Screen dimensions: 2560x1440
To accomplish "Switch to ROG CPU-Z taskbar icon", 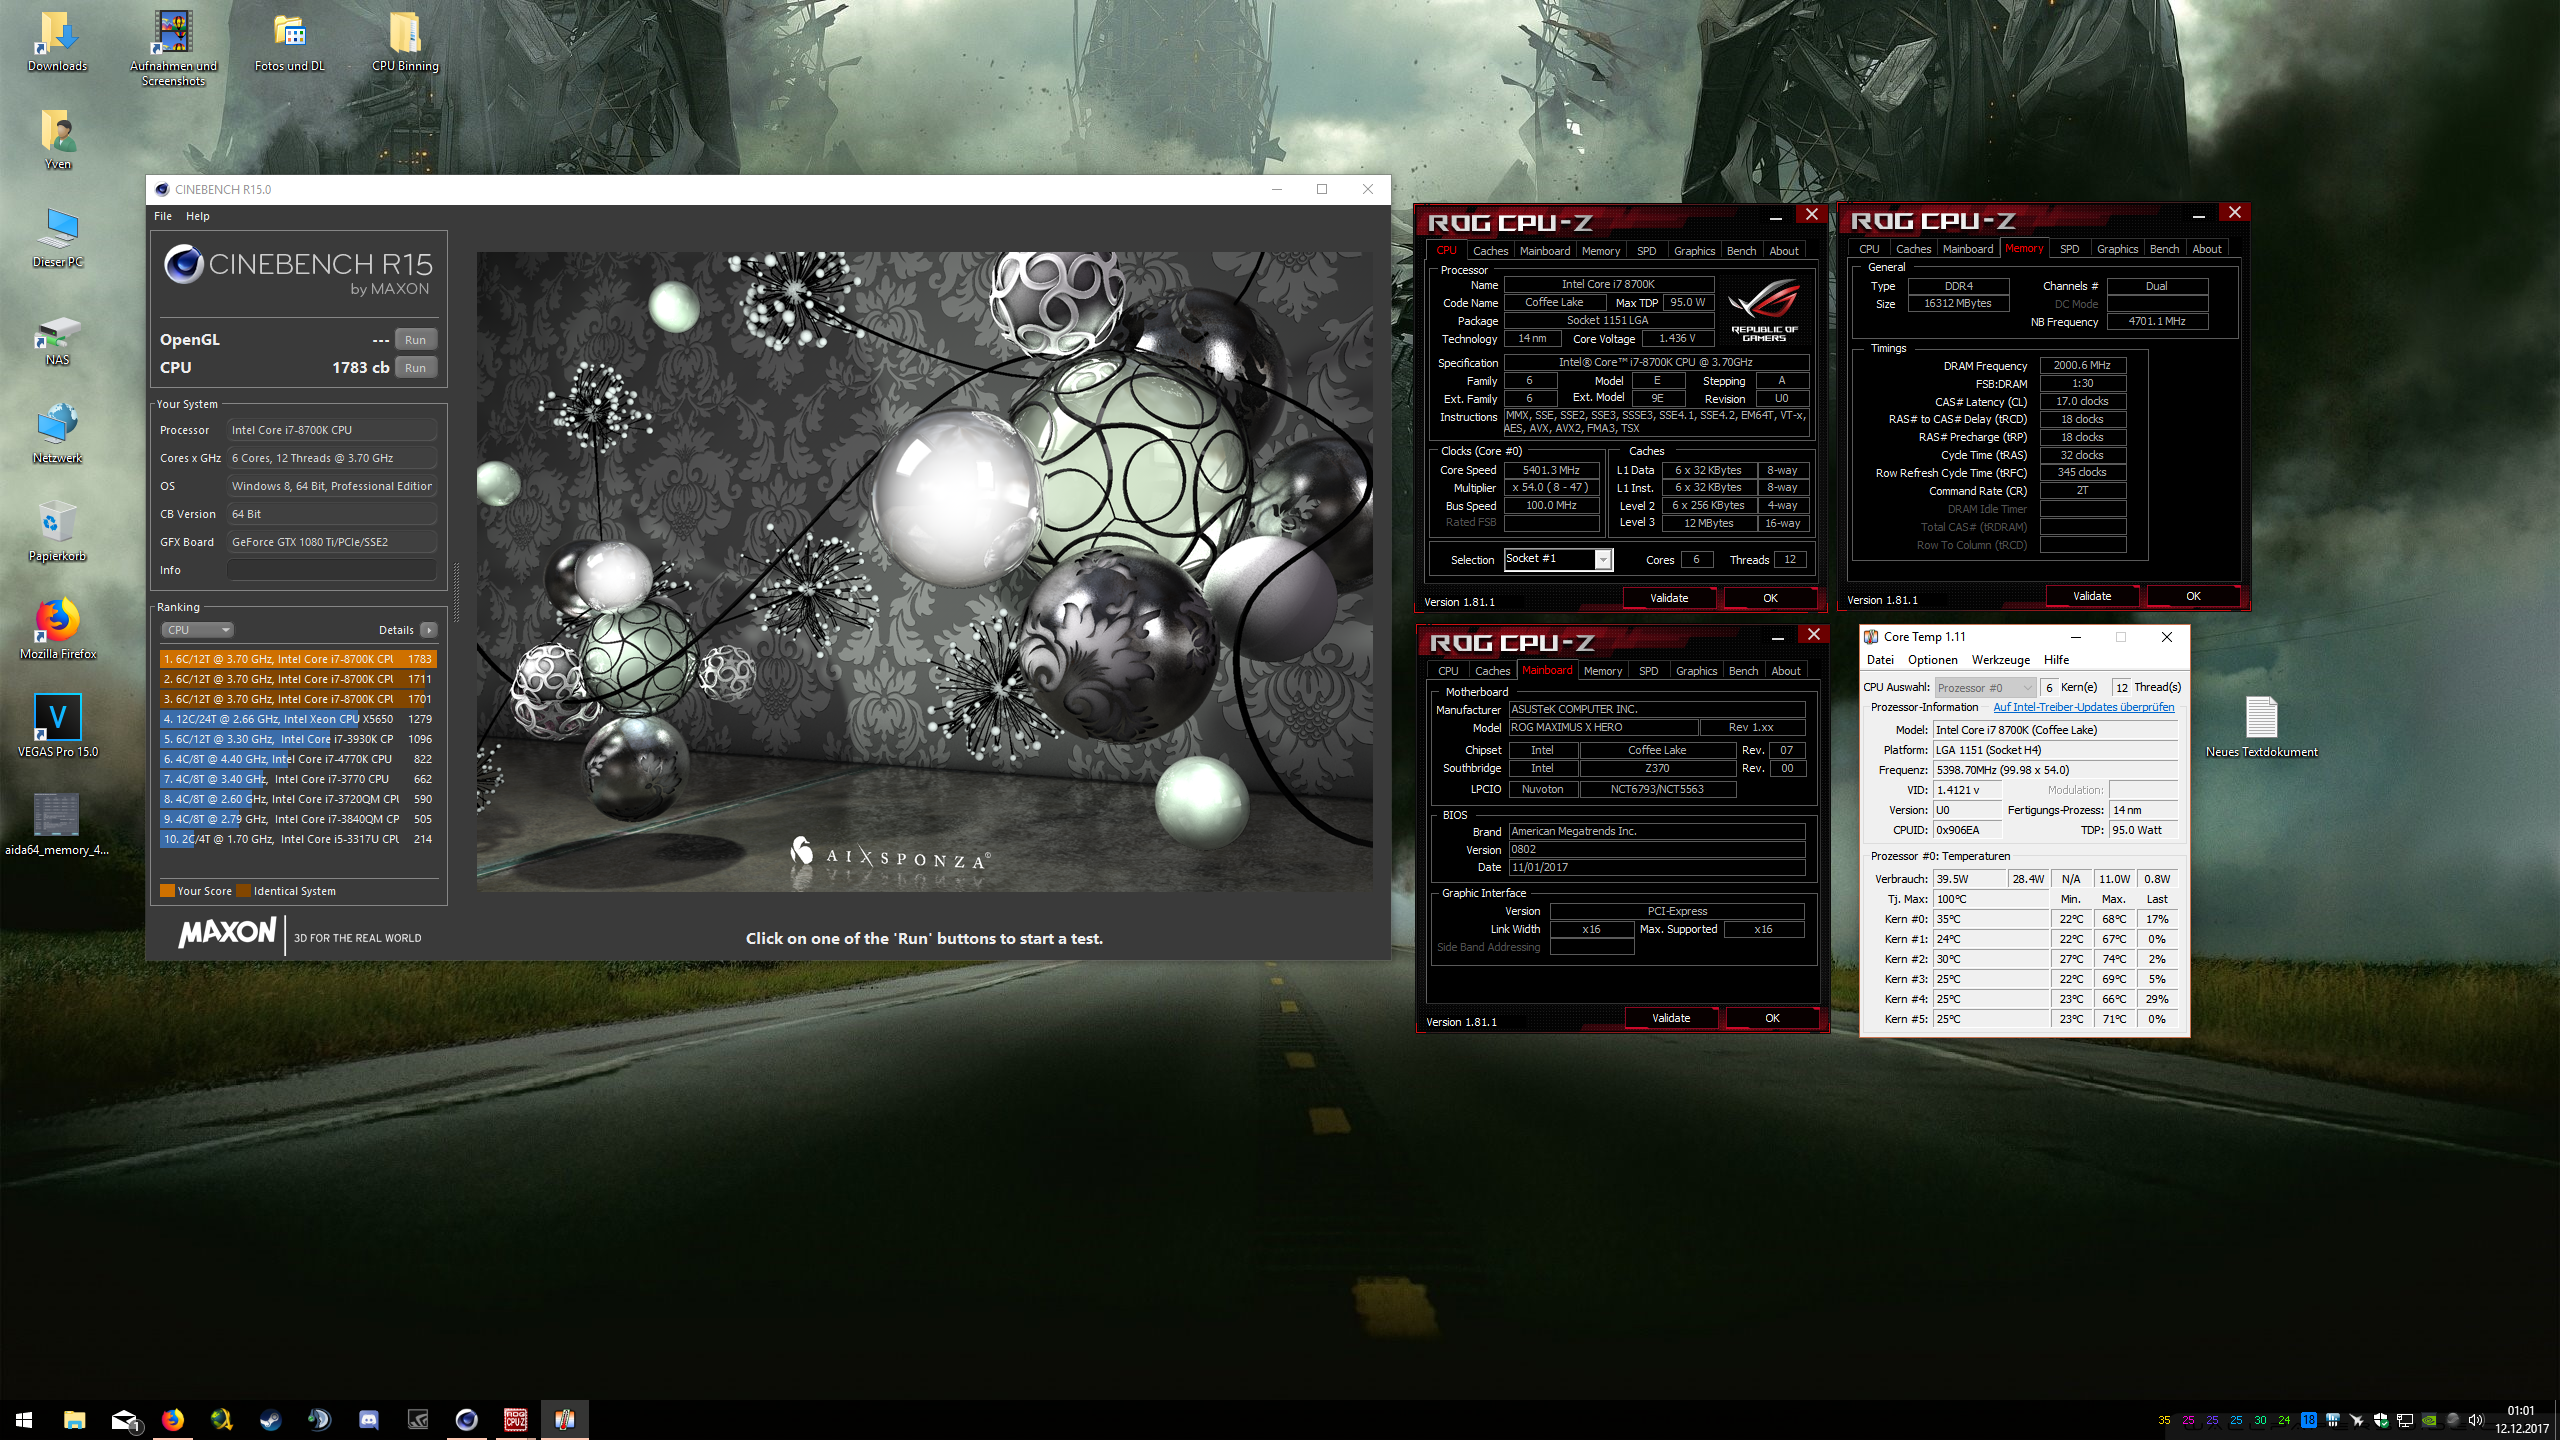I will tap(515, 1420).
